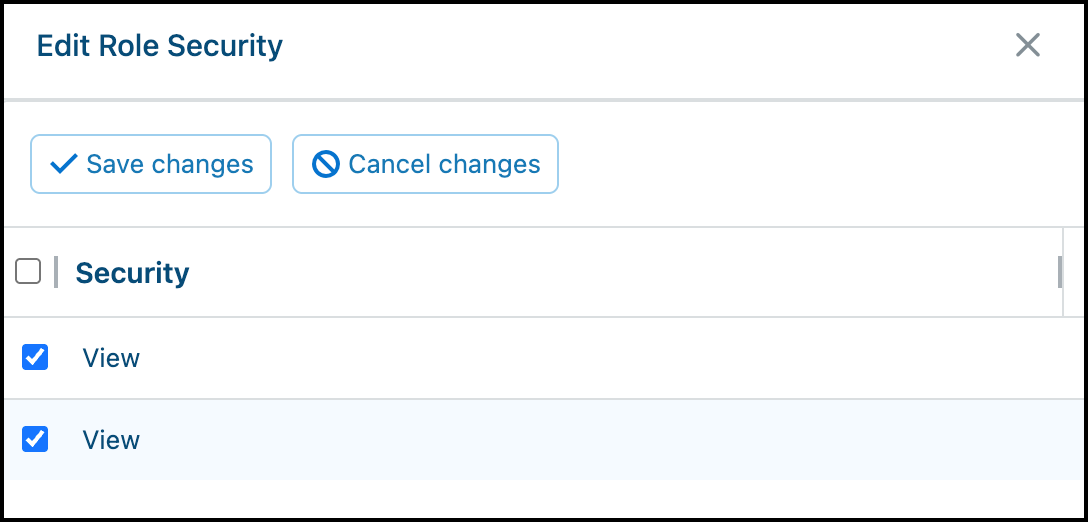Select the highlighted second View row label
This screenshot has width=1088, height=522.
point(111,440)
